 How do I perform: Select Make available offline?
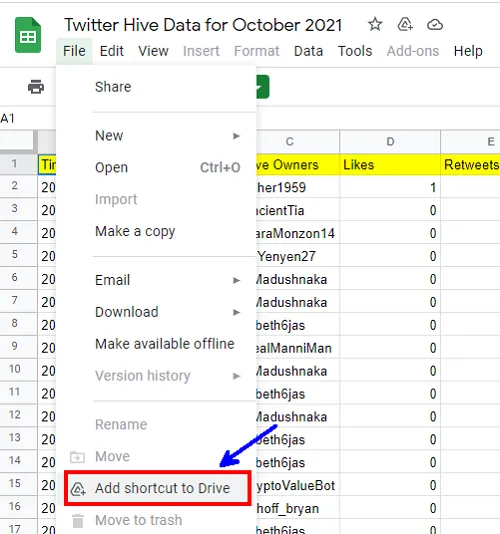click(x=156, y=344)
